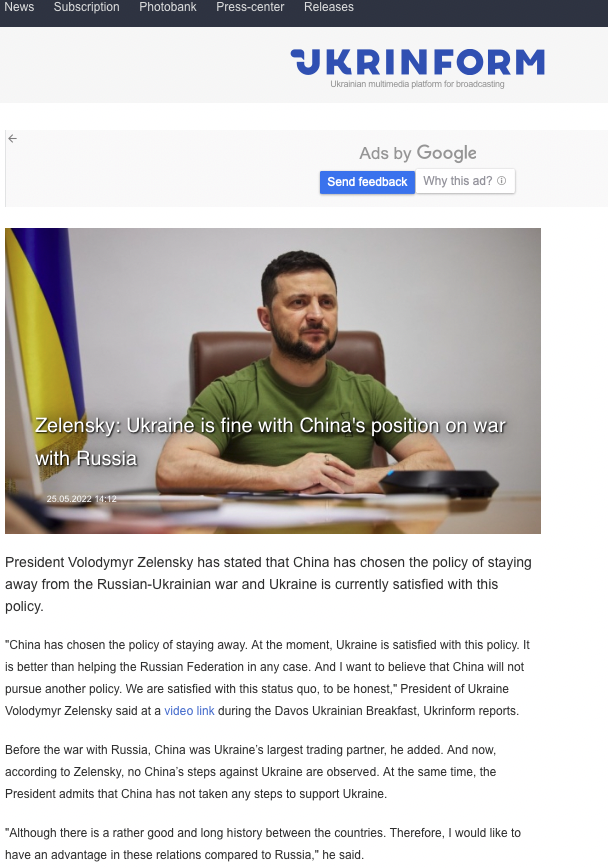Image resolution: width=608 pixels, height=868 pixels.
Task: Click the Ads by Google label
Action: (418, 153)
